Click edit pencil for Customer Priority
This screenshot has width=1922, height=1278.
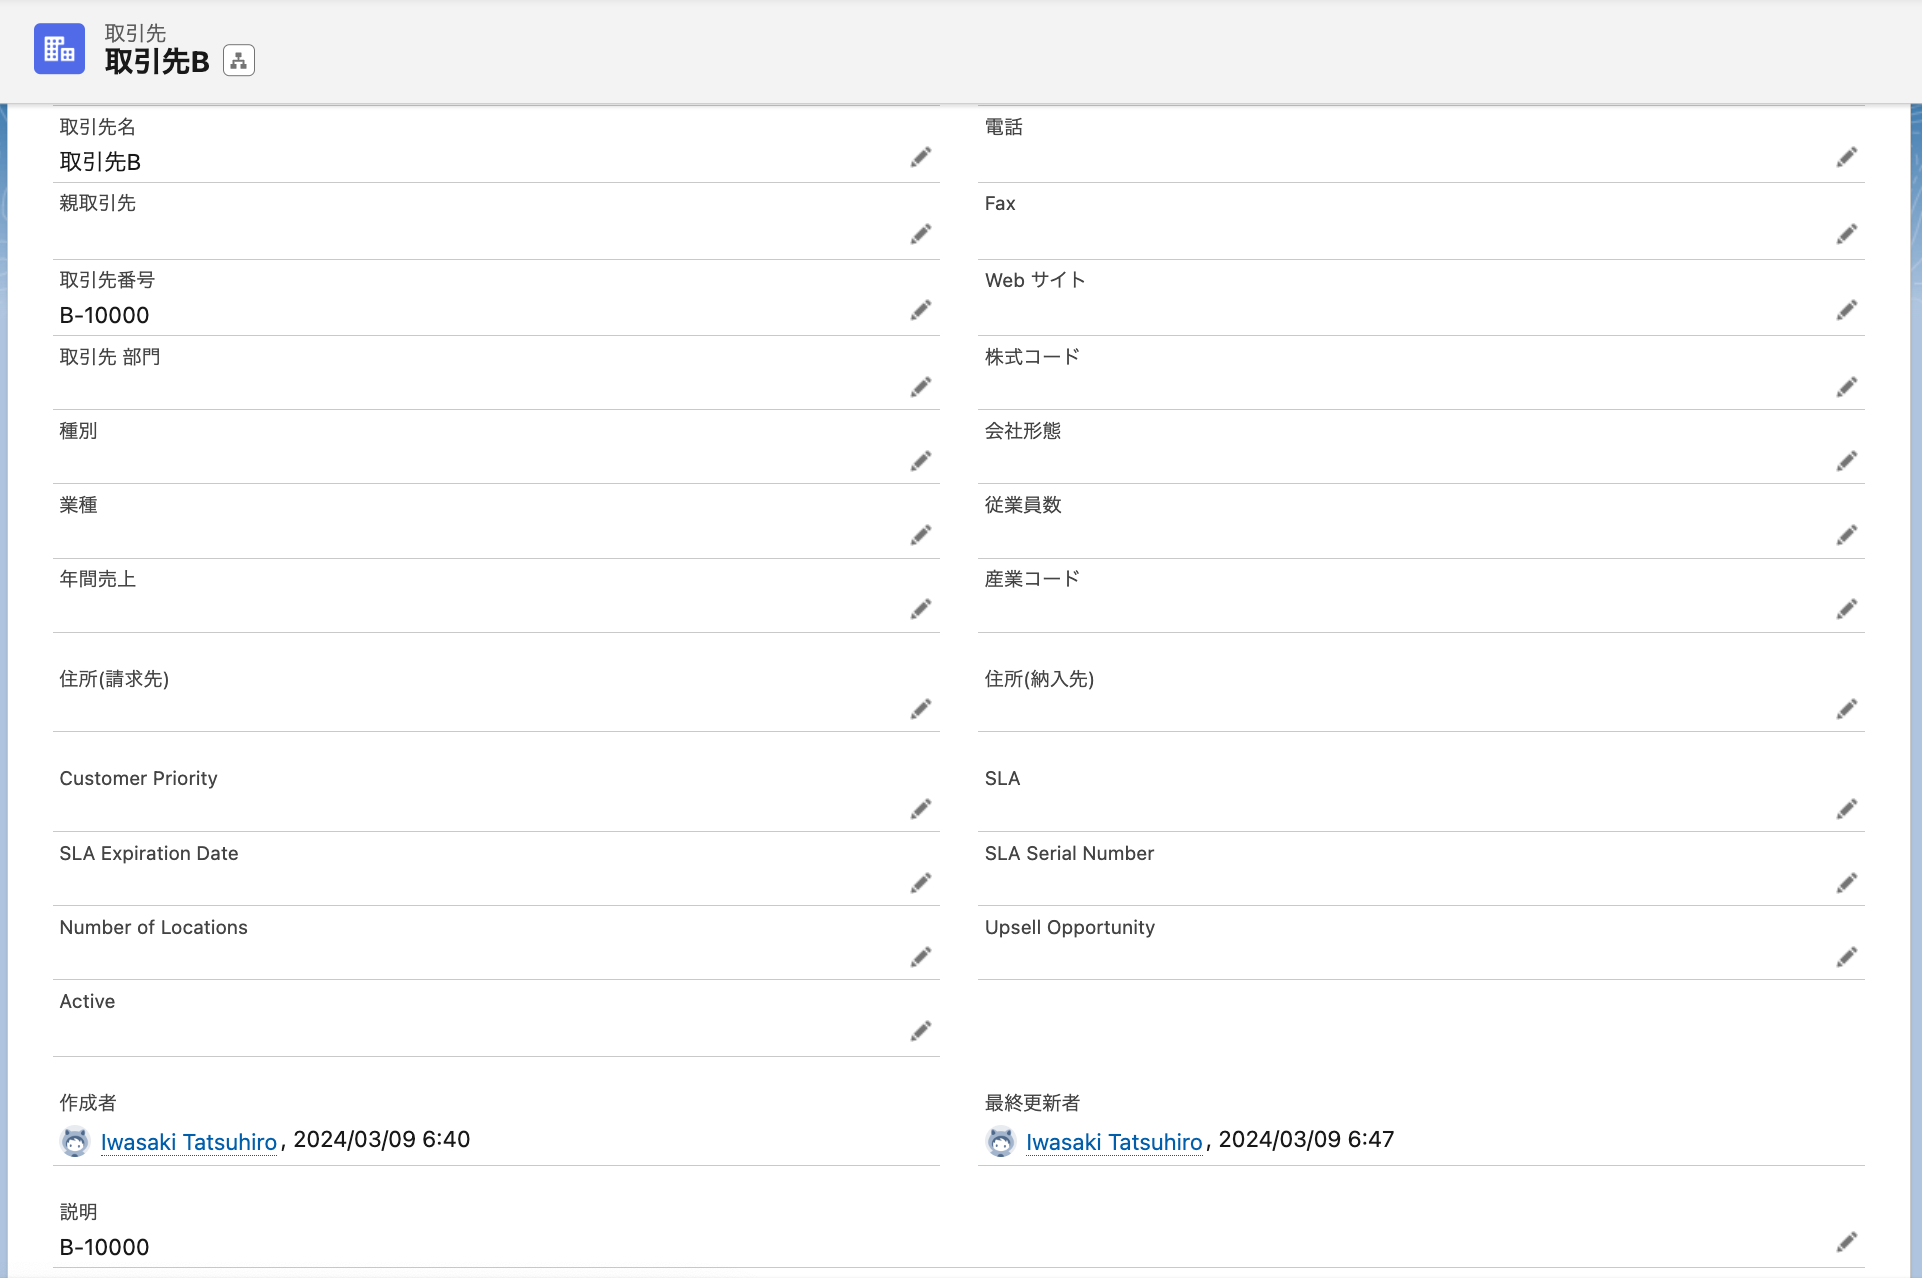pos(920,809)
